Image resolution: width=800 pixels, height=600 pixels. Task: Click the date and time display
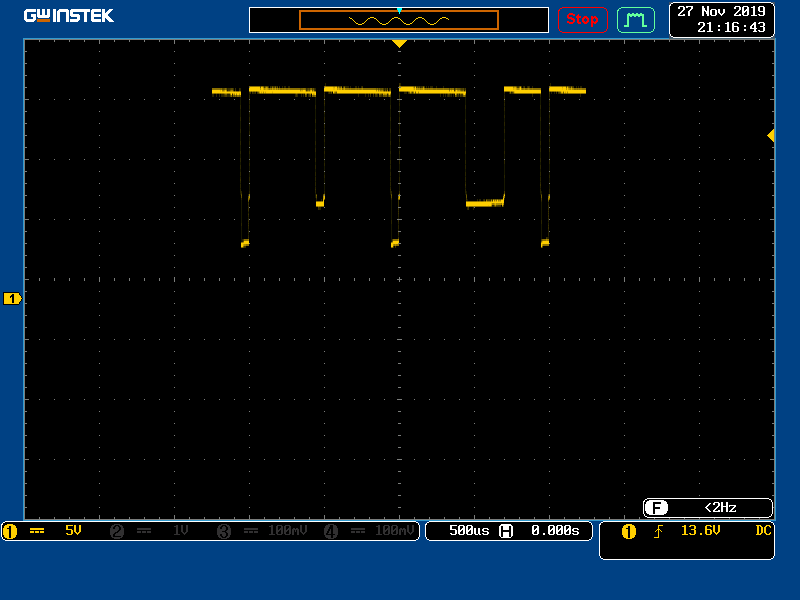tap(721, 19)
